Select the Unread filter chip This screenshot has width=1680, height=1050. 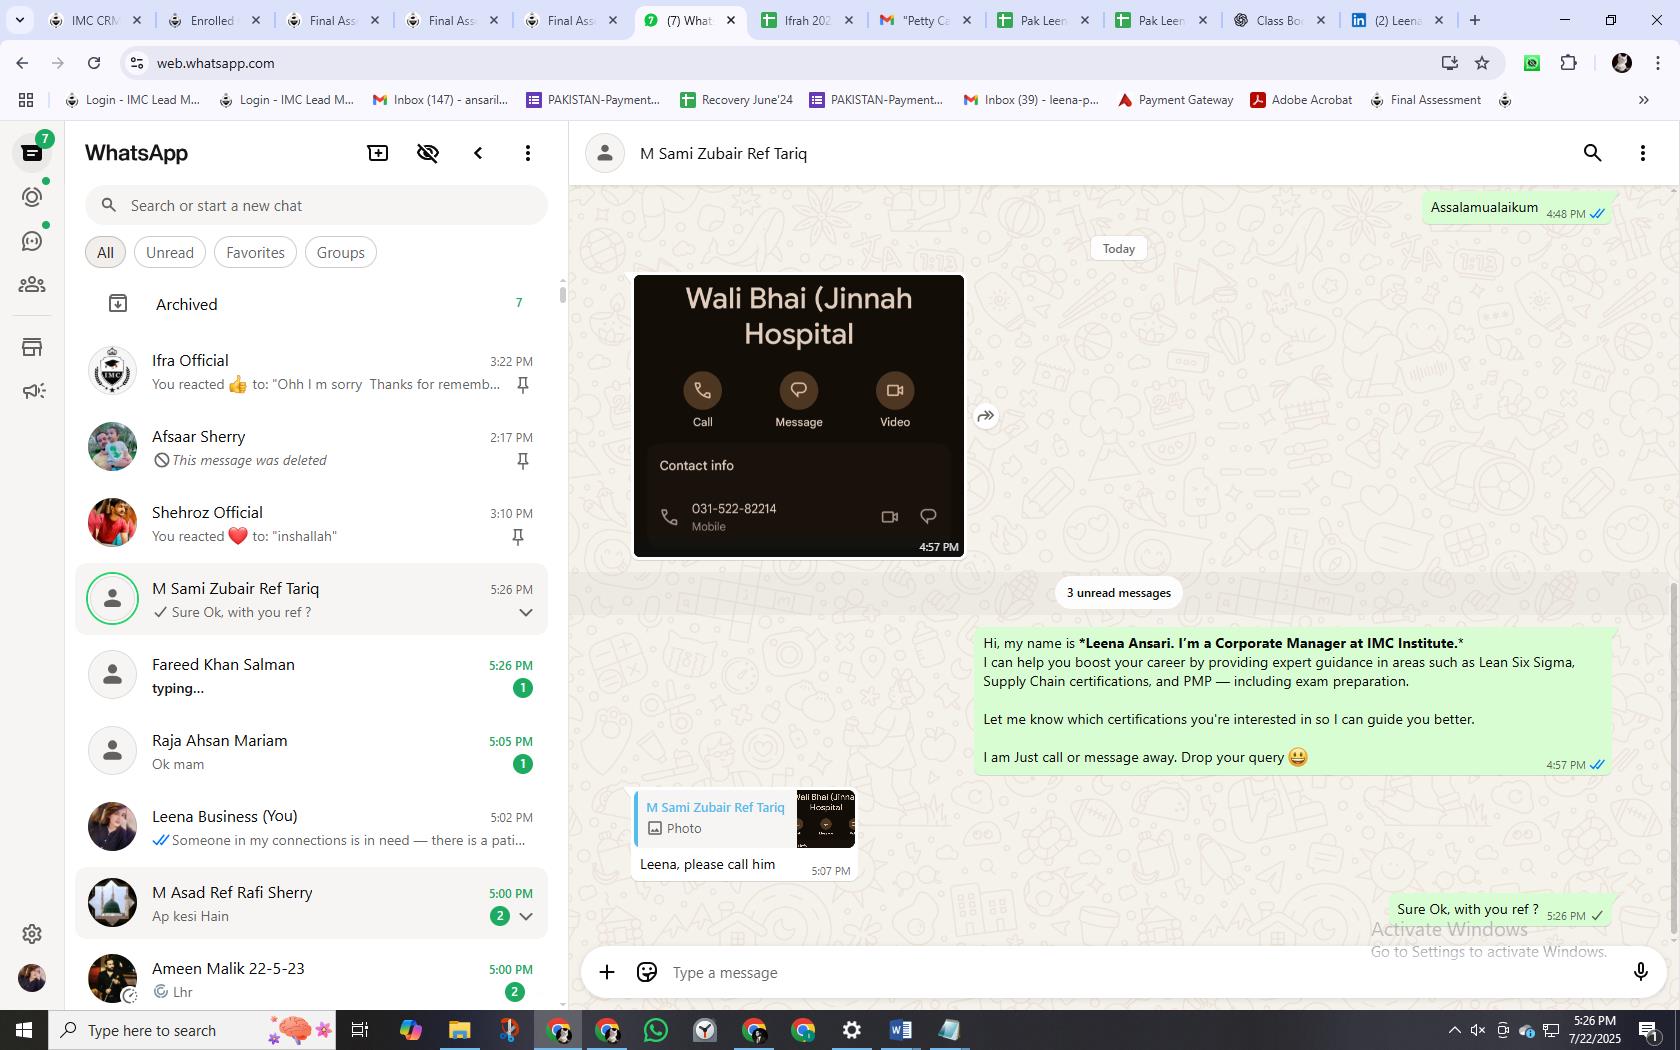point(170,252)
